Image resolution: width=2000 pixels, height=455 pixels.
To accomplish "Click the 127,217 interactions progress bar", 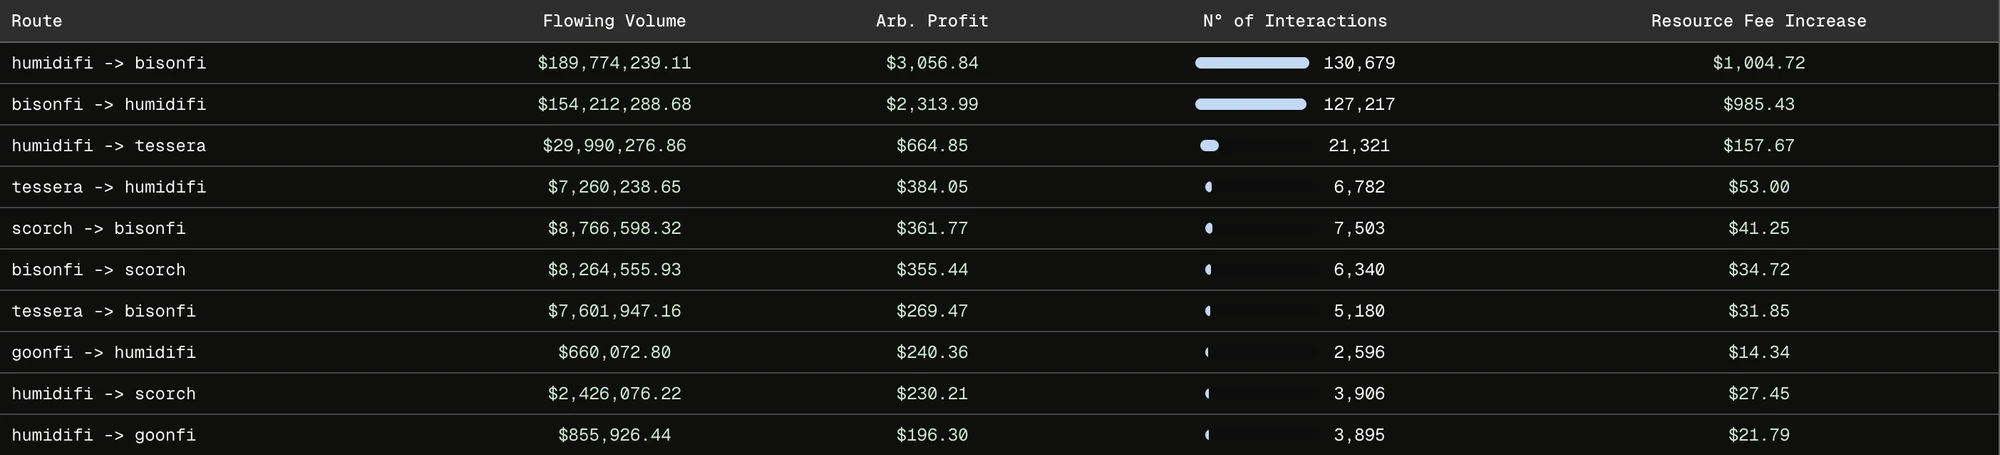I will (1252, 104).
